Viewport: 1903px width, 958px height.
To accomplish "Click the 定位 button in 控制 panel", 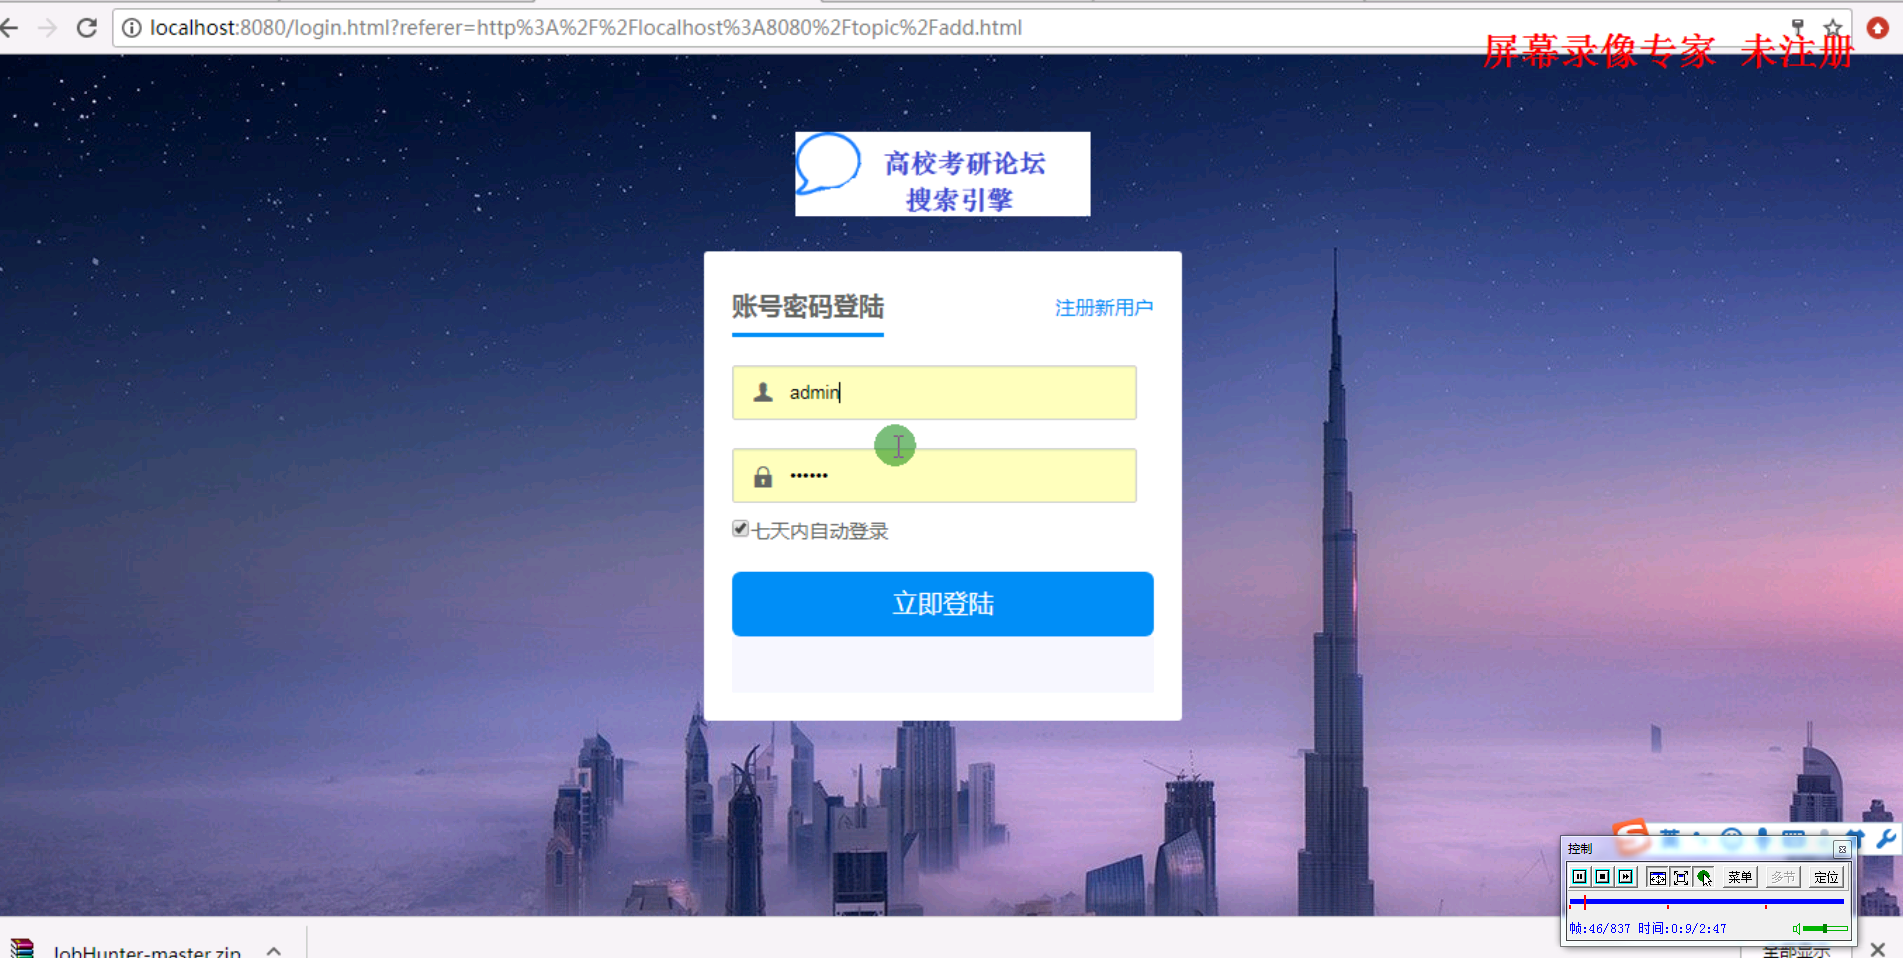I will (1826, 877).
